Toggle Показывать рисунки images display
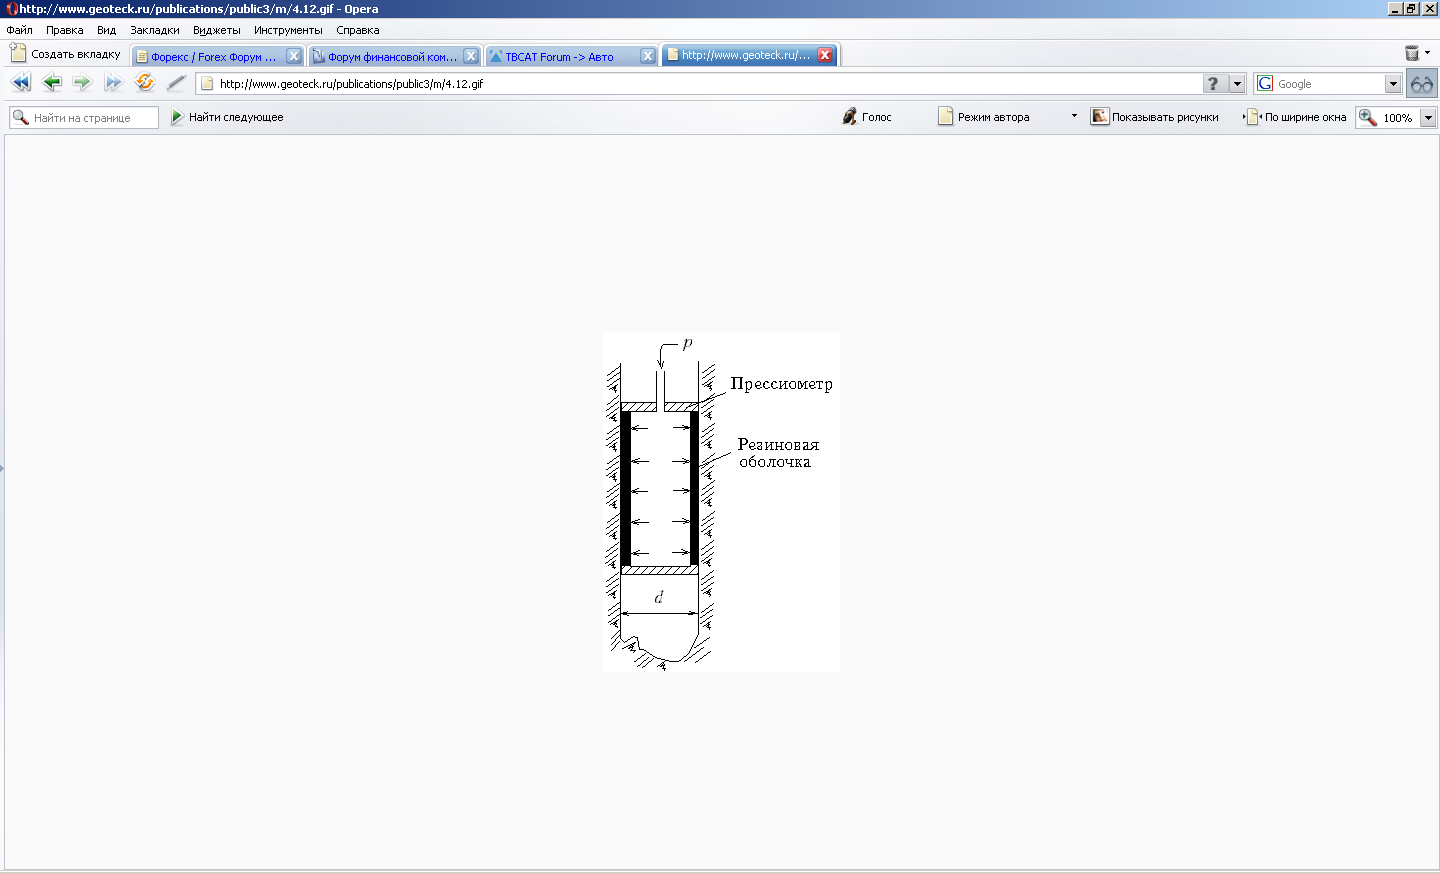The width and height of the screenshot is (1440, 874). 1155,117
